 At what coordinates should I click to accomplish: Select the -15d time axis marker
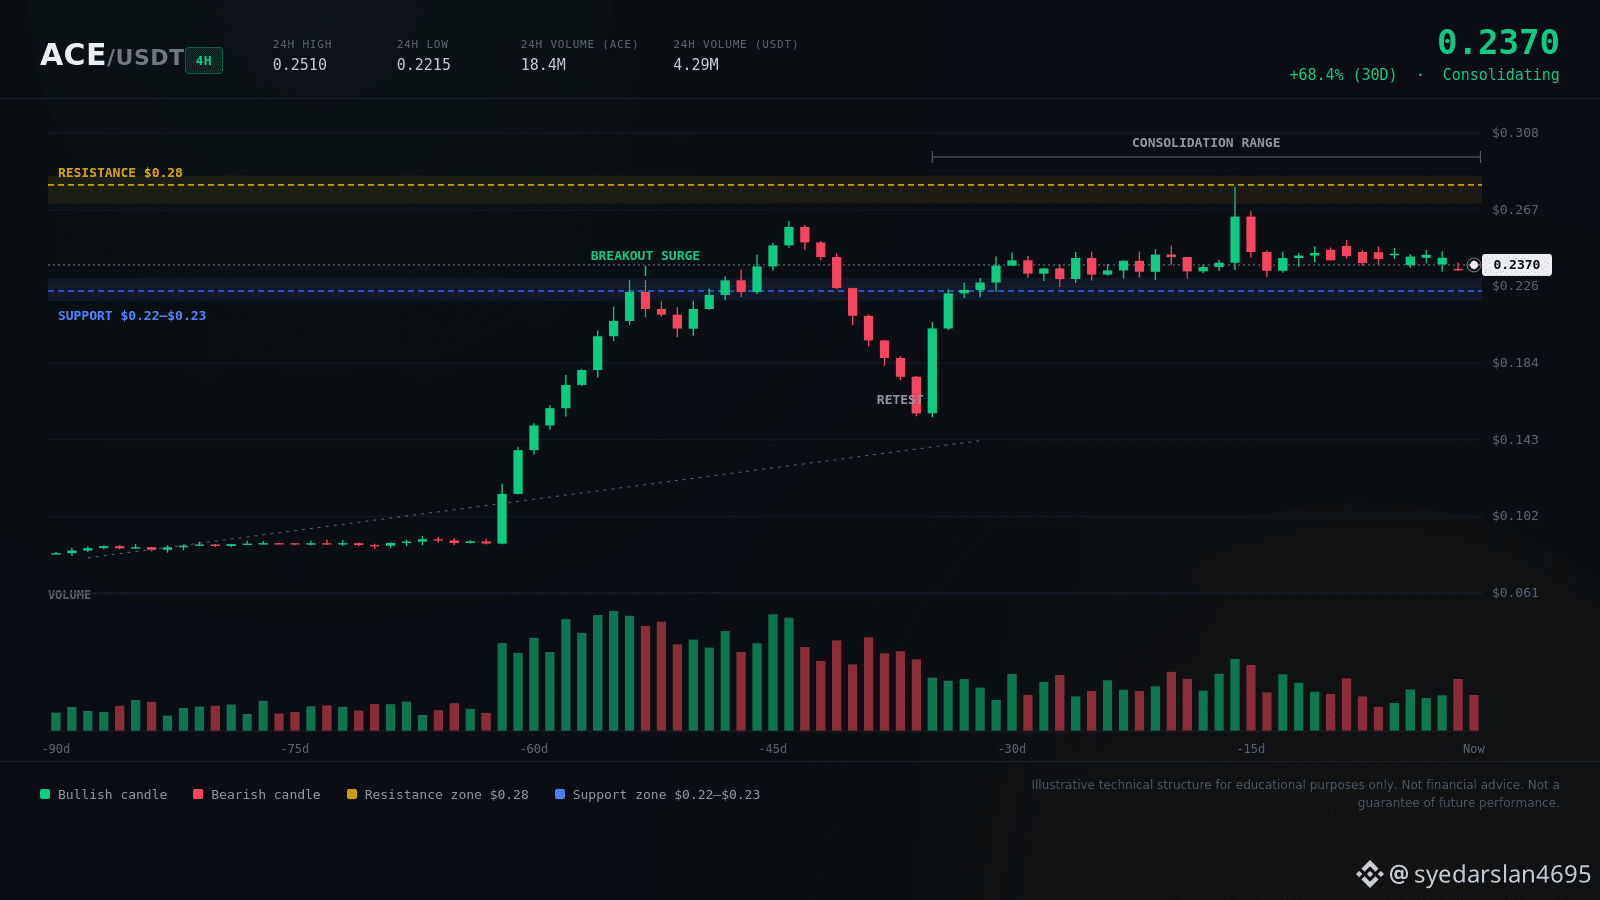pos(1251,749)
